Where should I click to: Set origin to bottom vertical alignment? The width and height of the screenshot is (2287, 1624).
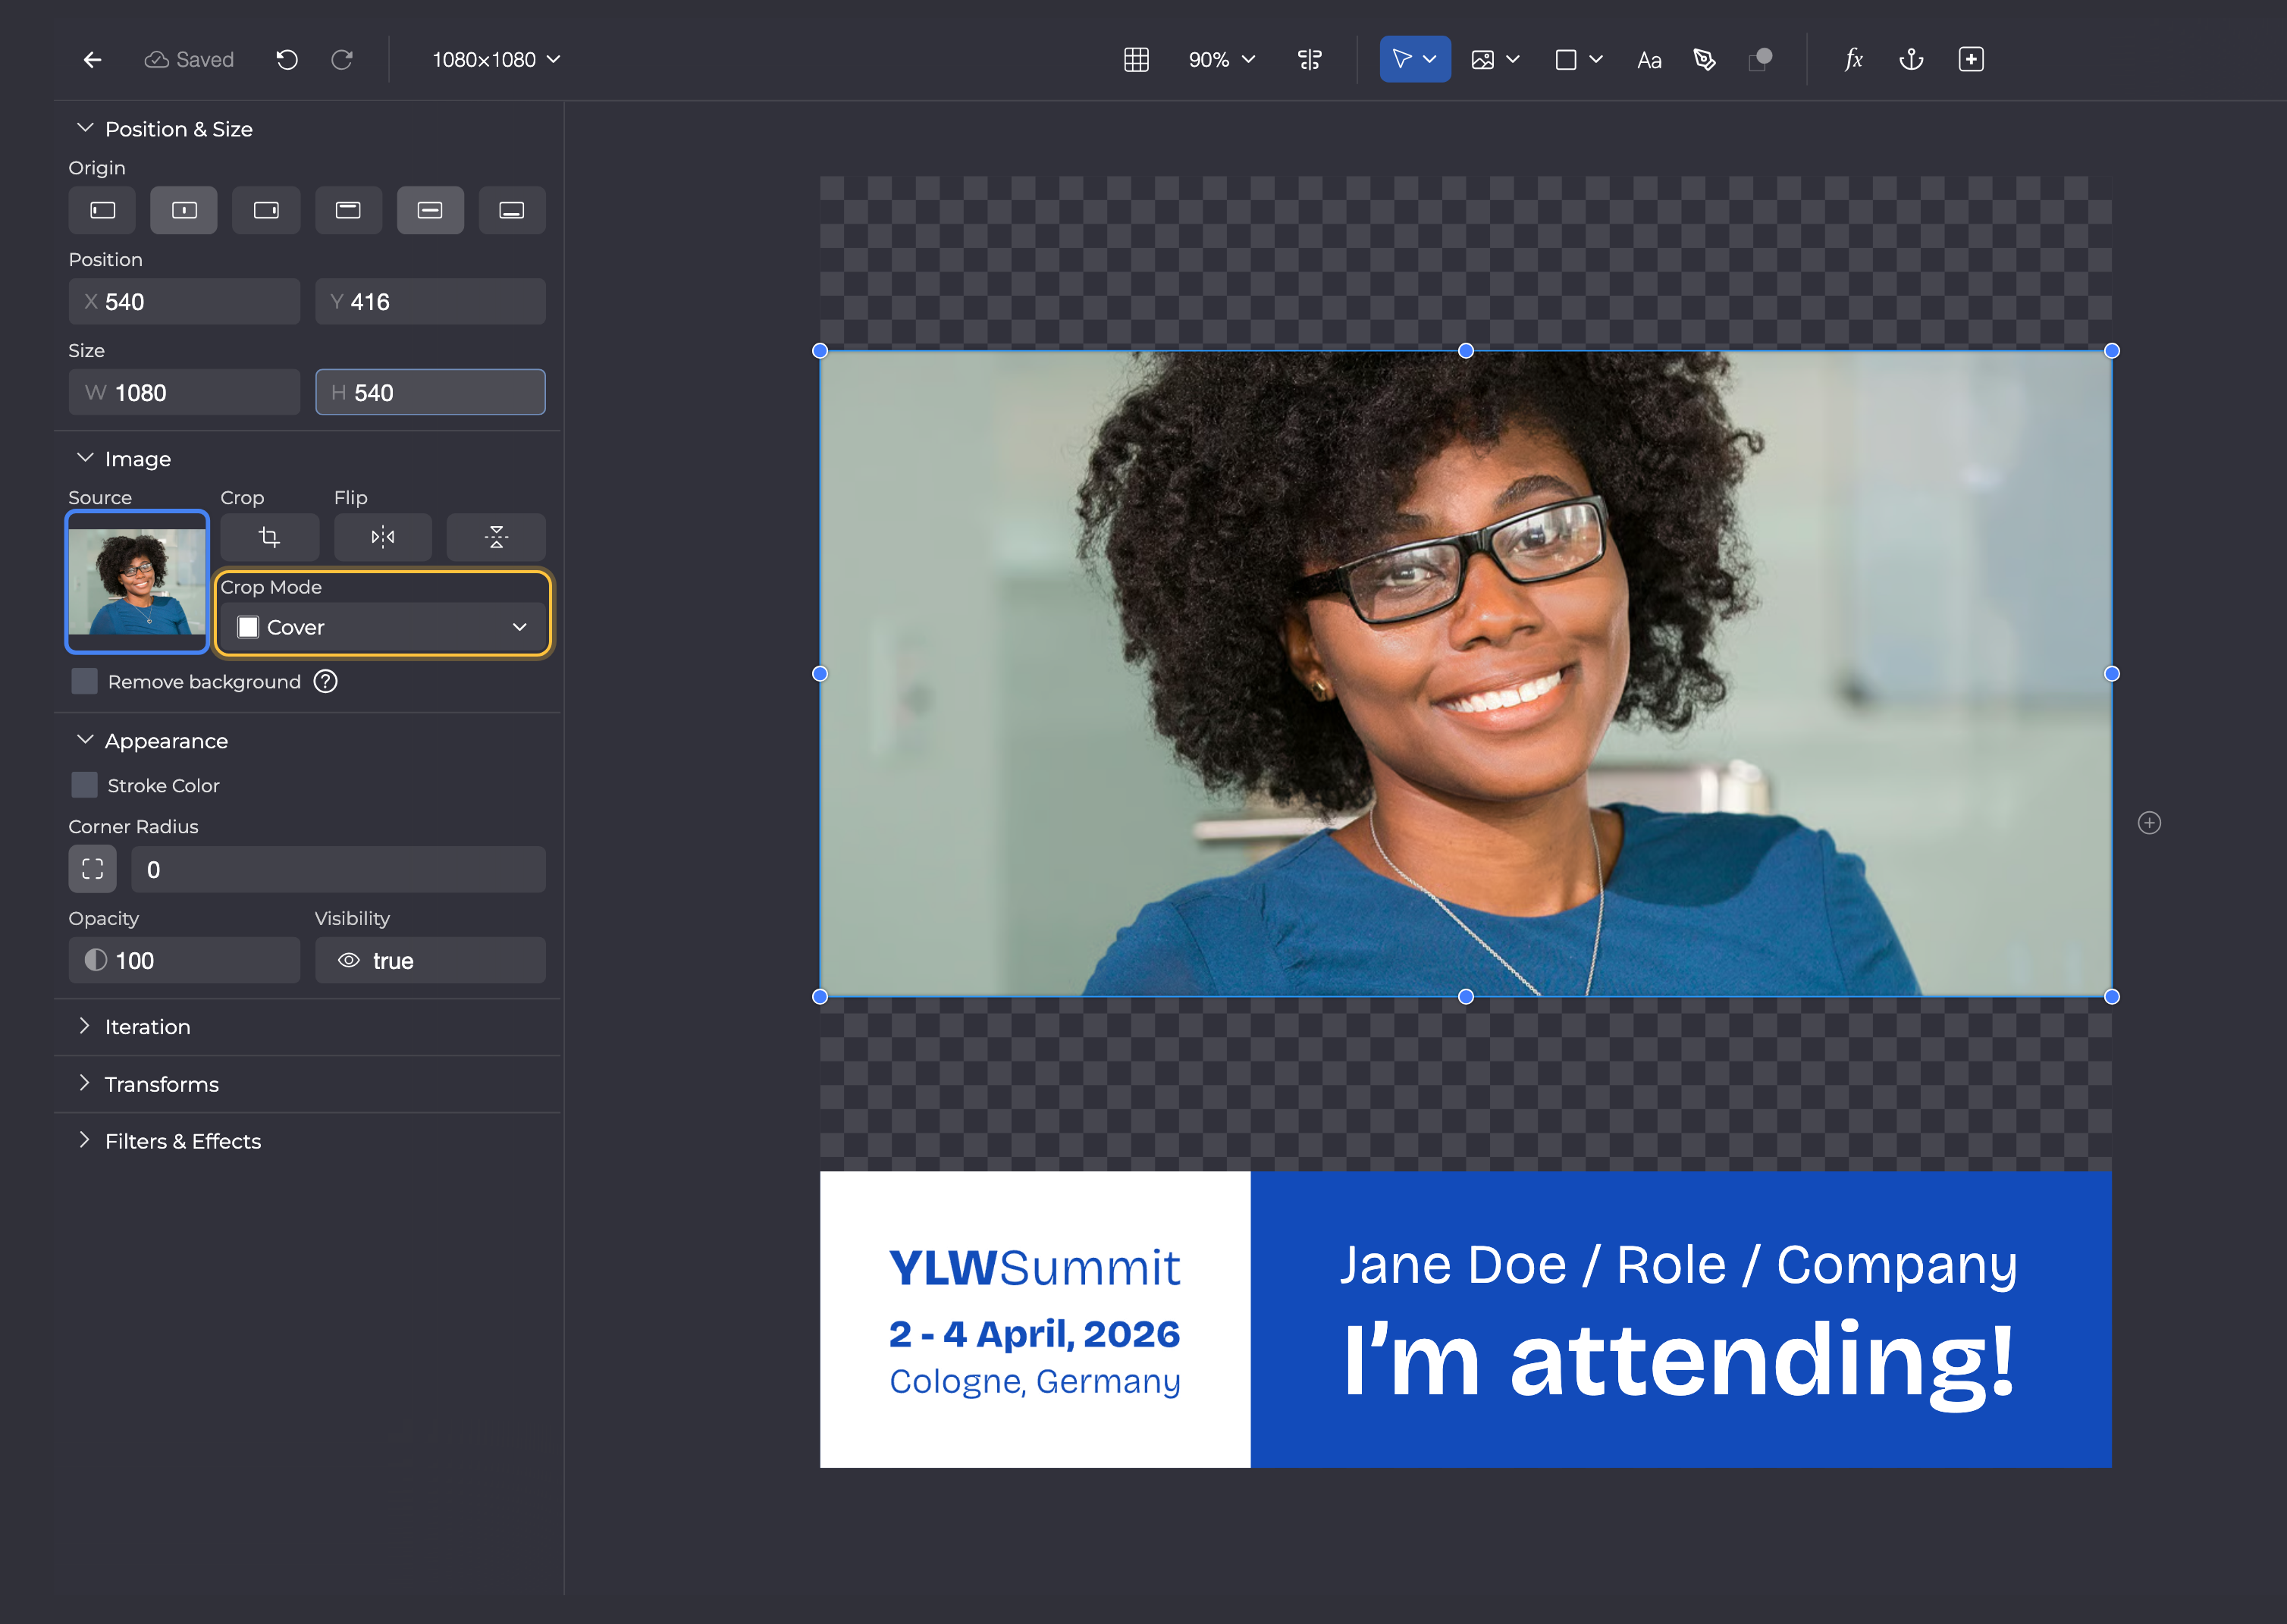click(x=512, y=210)
